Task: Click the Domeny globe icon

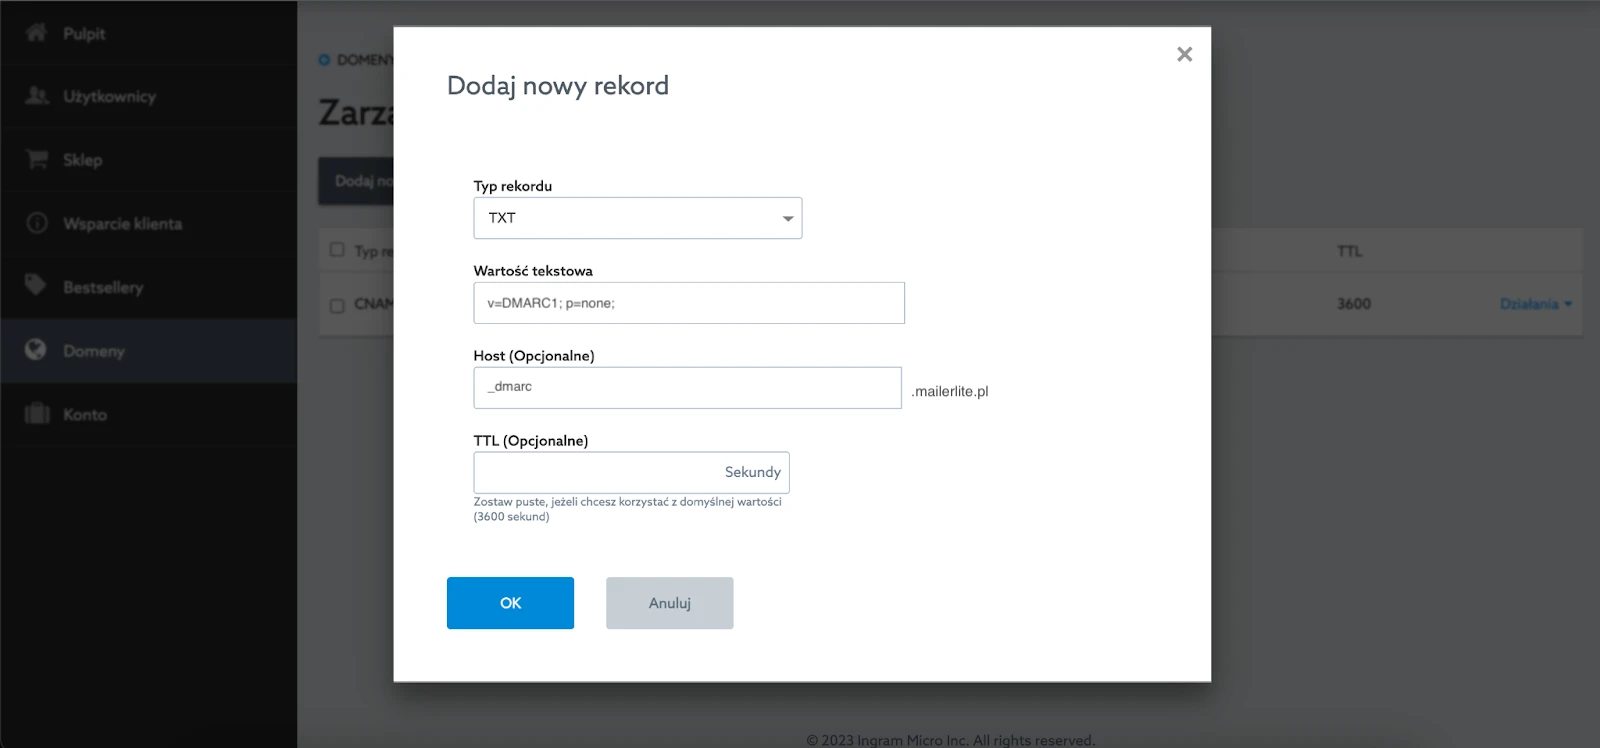Action: click(x=36, y=350)
